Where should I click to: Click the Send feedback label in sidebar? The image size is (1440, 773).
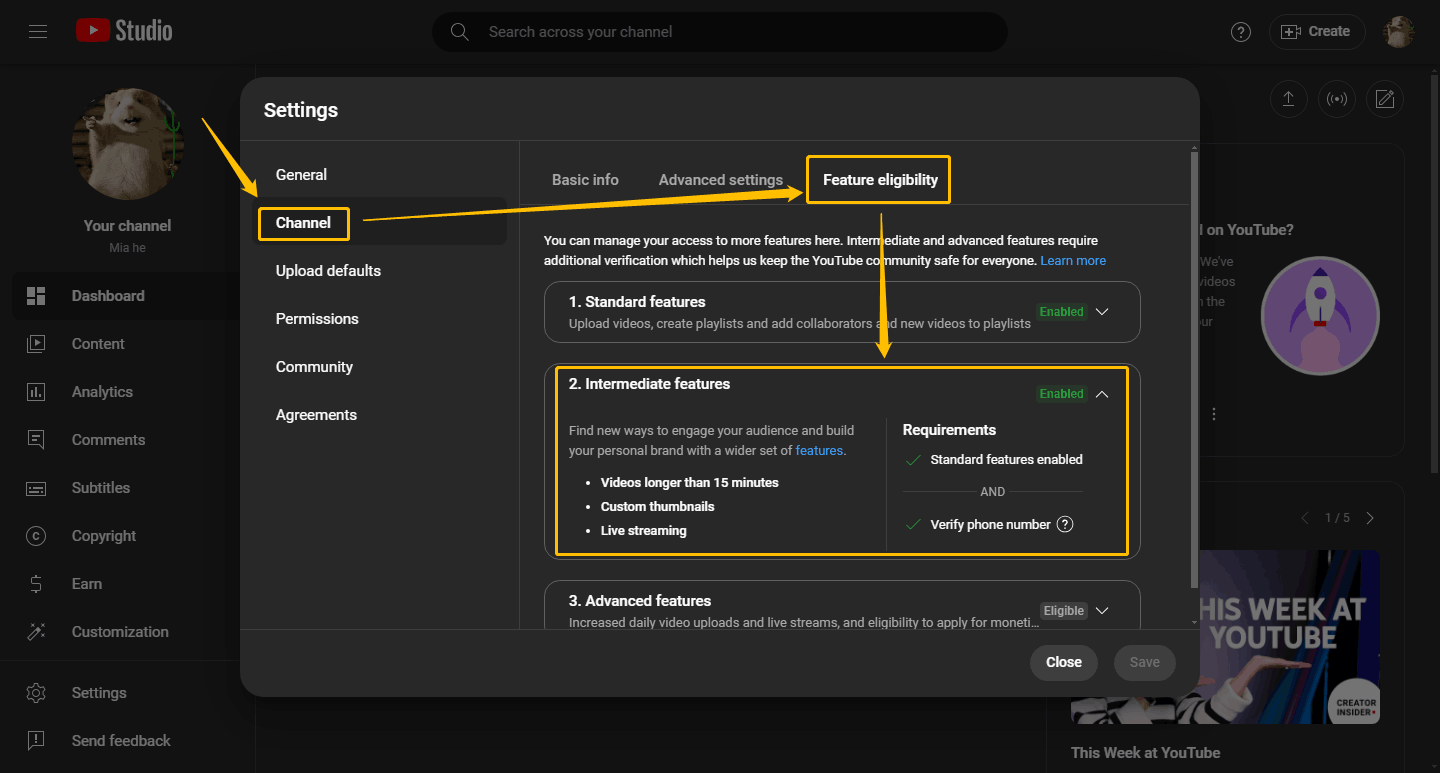121,741
